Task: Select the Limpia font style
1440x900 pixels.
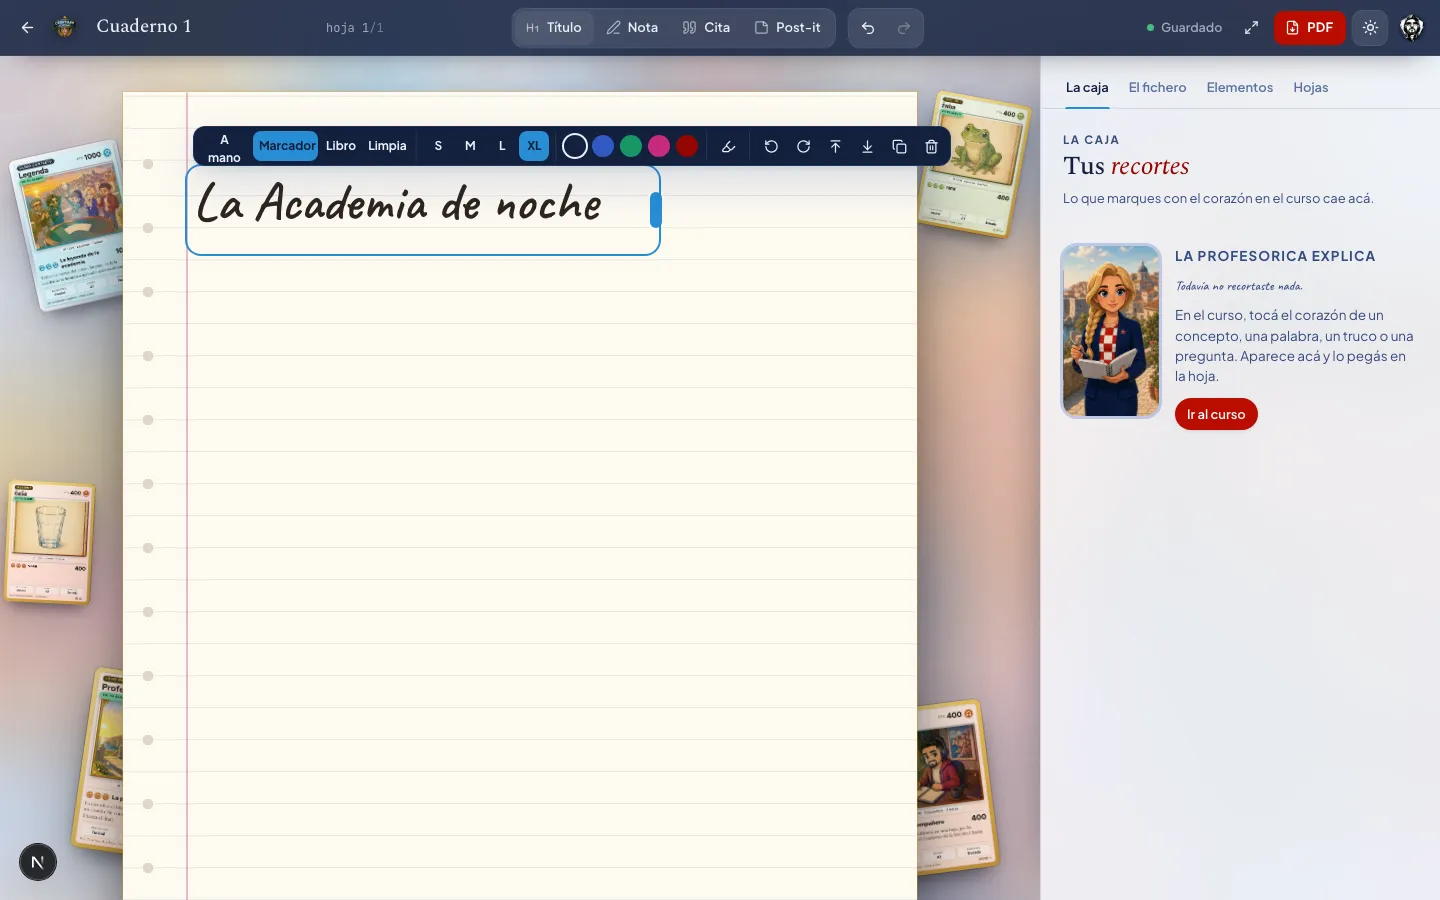Action: pyautogui.click(x=387, y=146)
